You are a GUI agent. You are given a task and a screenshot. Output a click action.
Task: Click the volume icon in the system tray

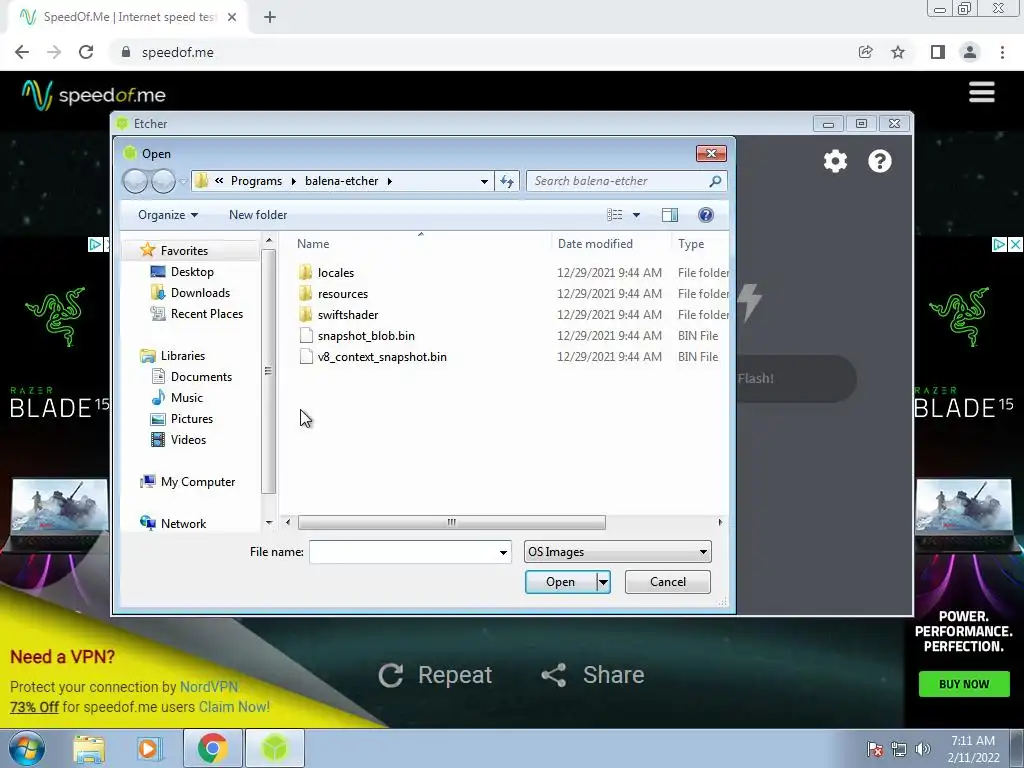[x=922, y=749]
